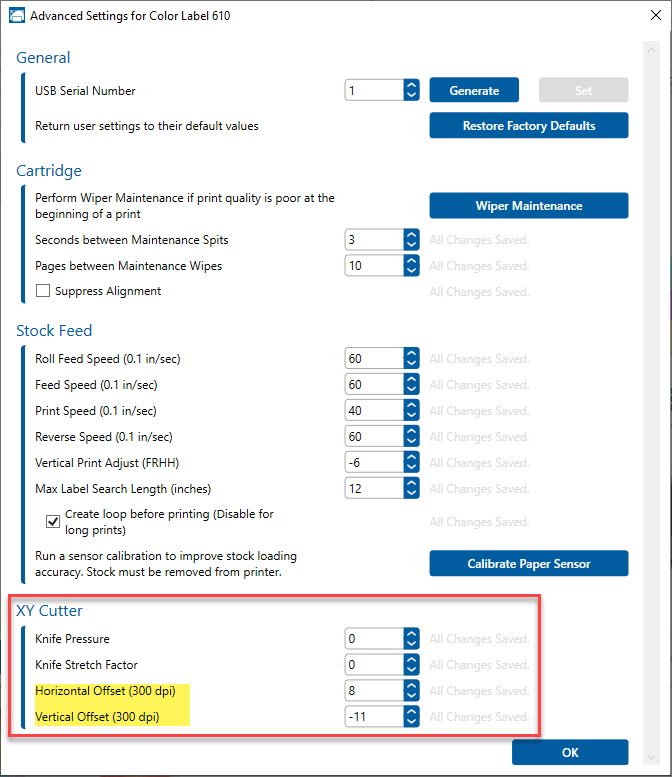Click the greyed-out Set button

pos(583,90)
